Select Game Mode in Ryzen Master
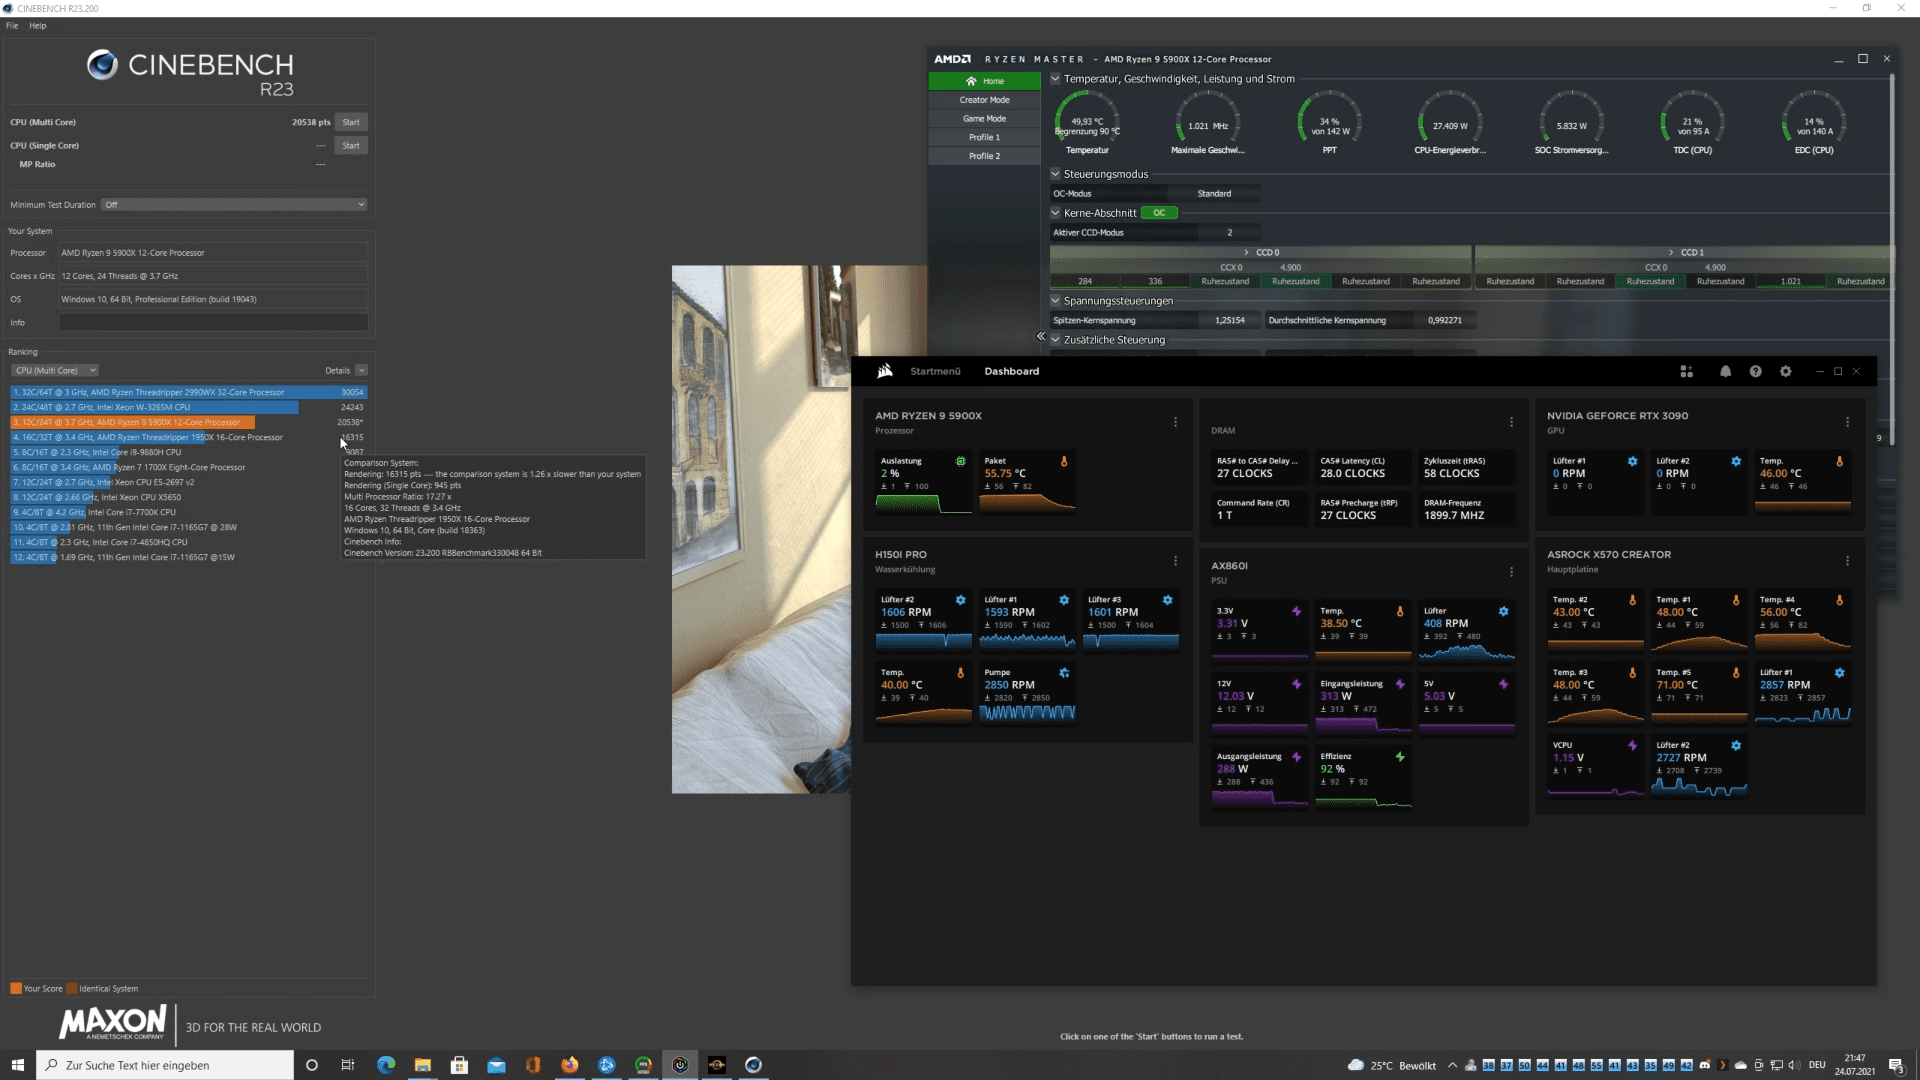This screenshot has height=1080, width=1920. click(984, 119)
